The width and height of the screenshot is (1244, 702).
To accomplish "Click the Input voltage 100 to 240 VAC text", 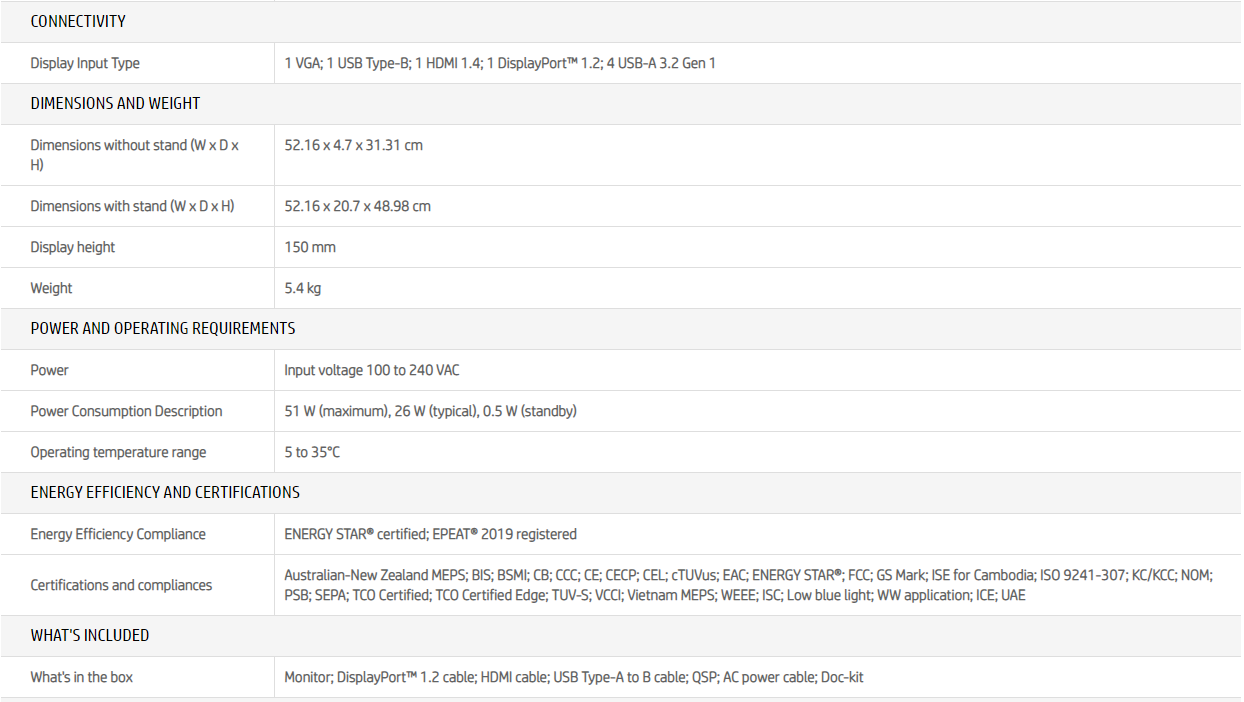I will tap(372, 370).
